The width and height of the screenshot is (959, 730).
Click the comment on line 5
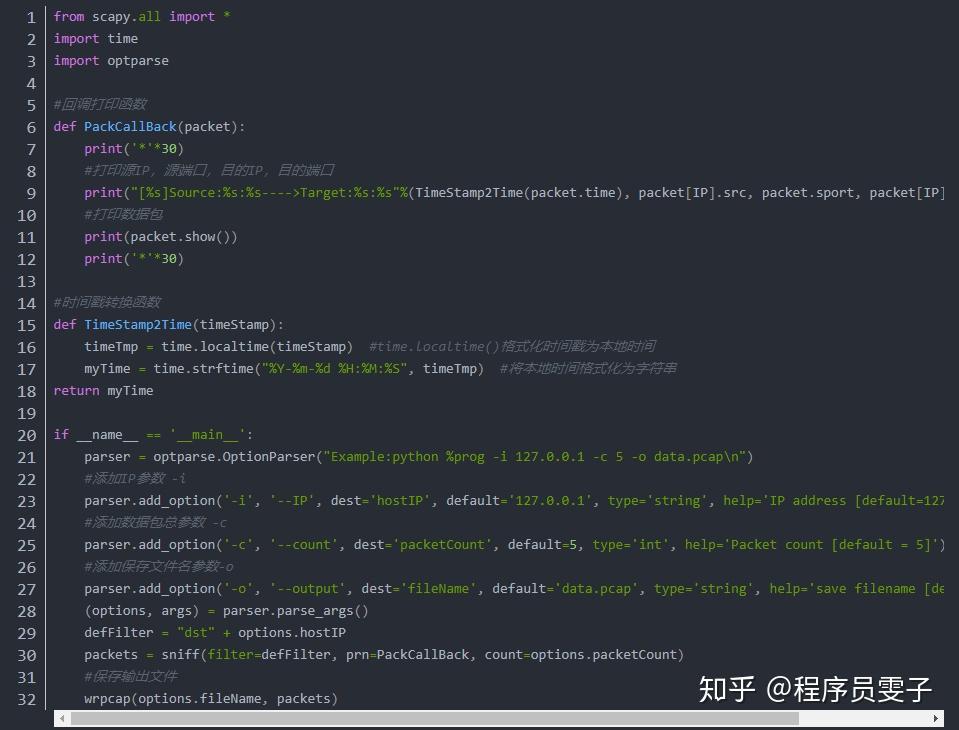click(x=100, y=105)
